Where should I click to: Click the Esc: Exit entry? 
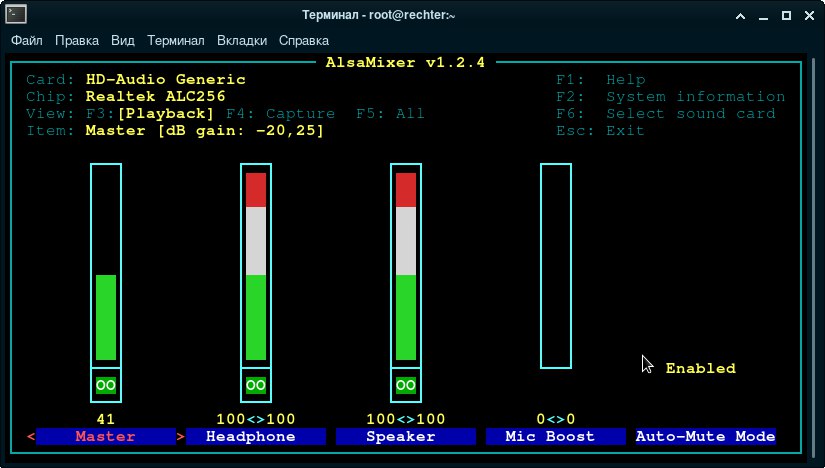pyautogui.click(x=600, y=130)
